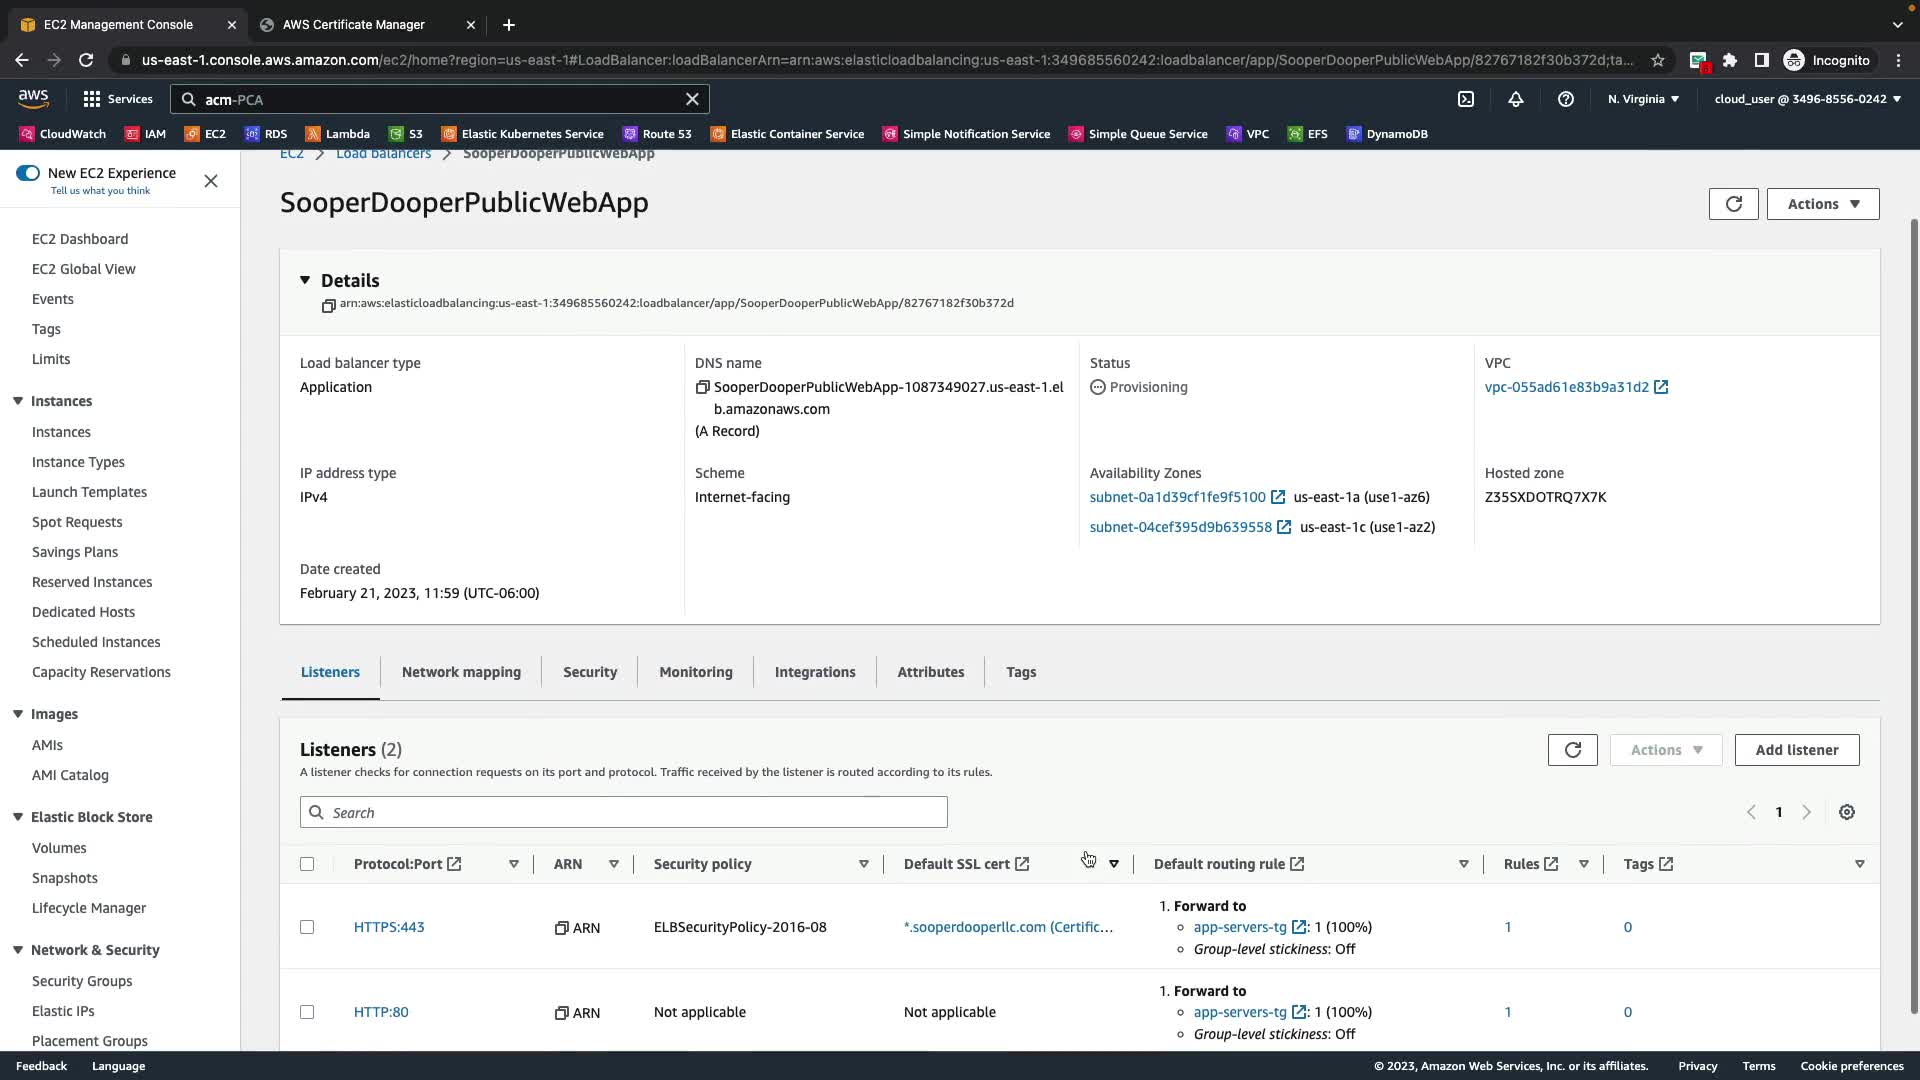
Task: Open the CloudShell terminal icon
Action: [x=1466, y=99]
